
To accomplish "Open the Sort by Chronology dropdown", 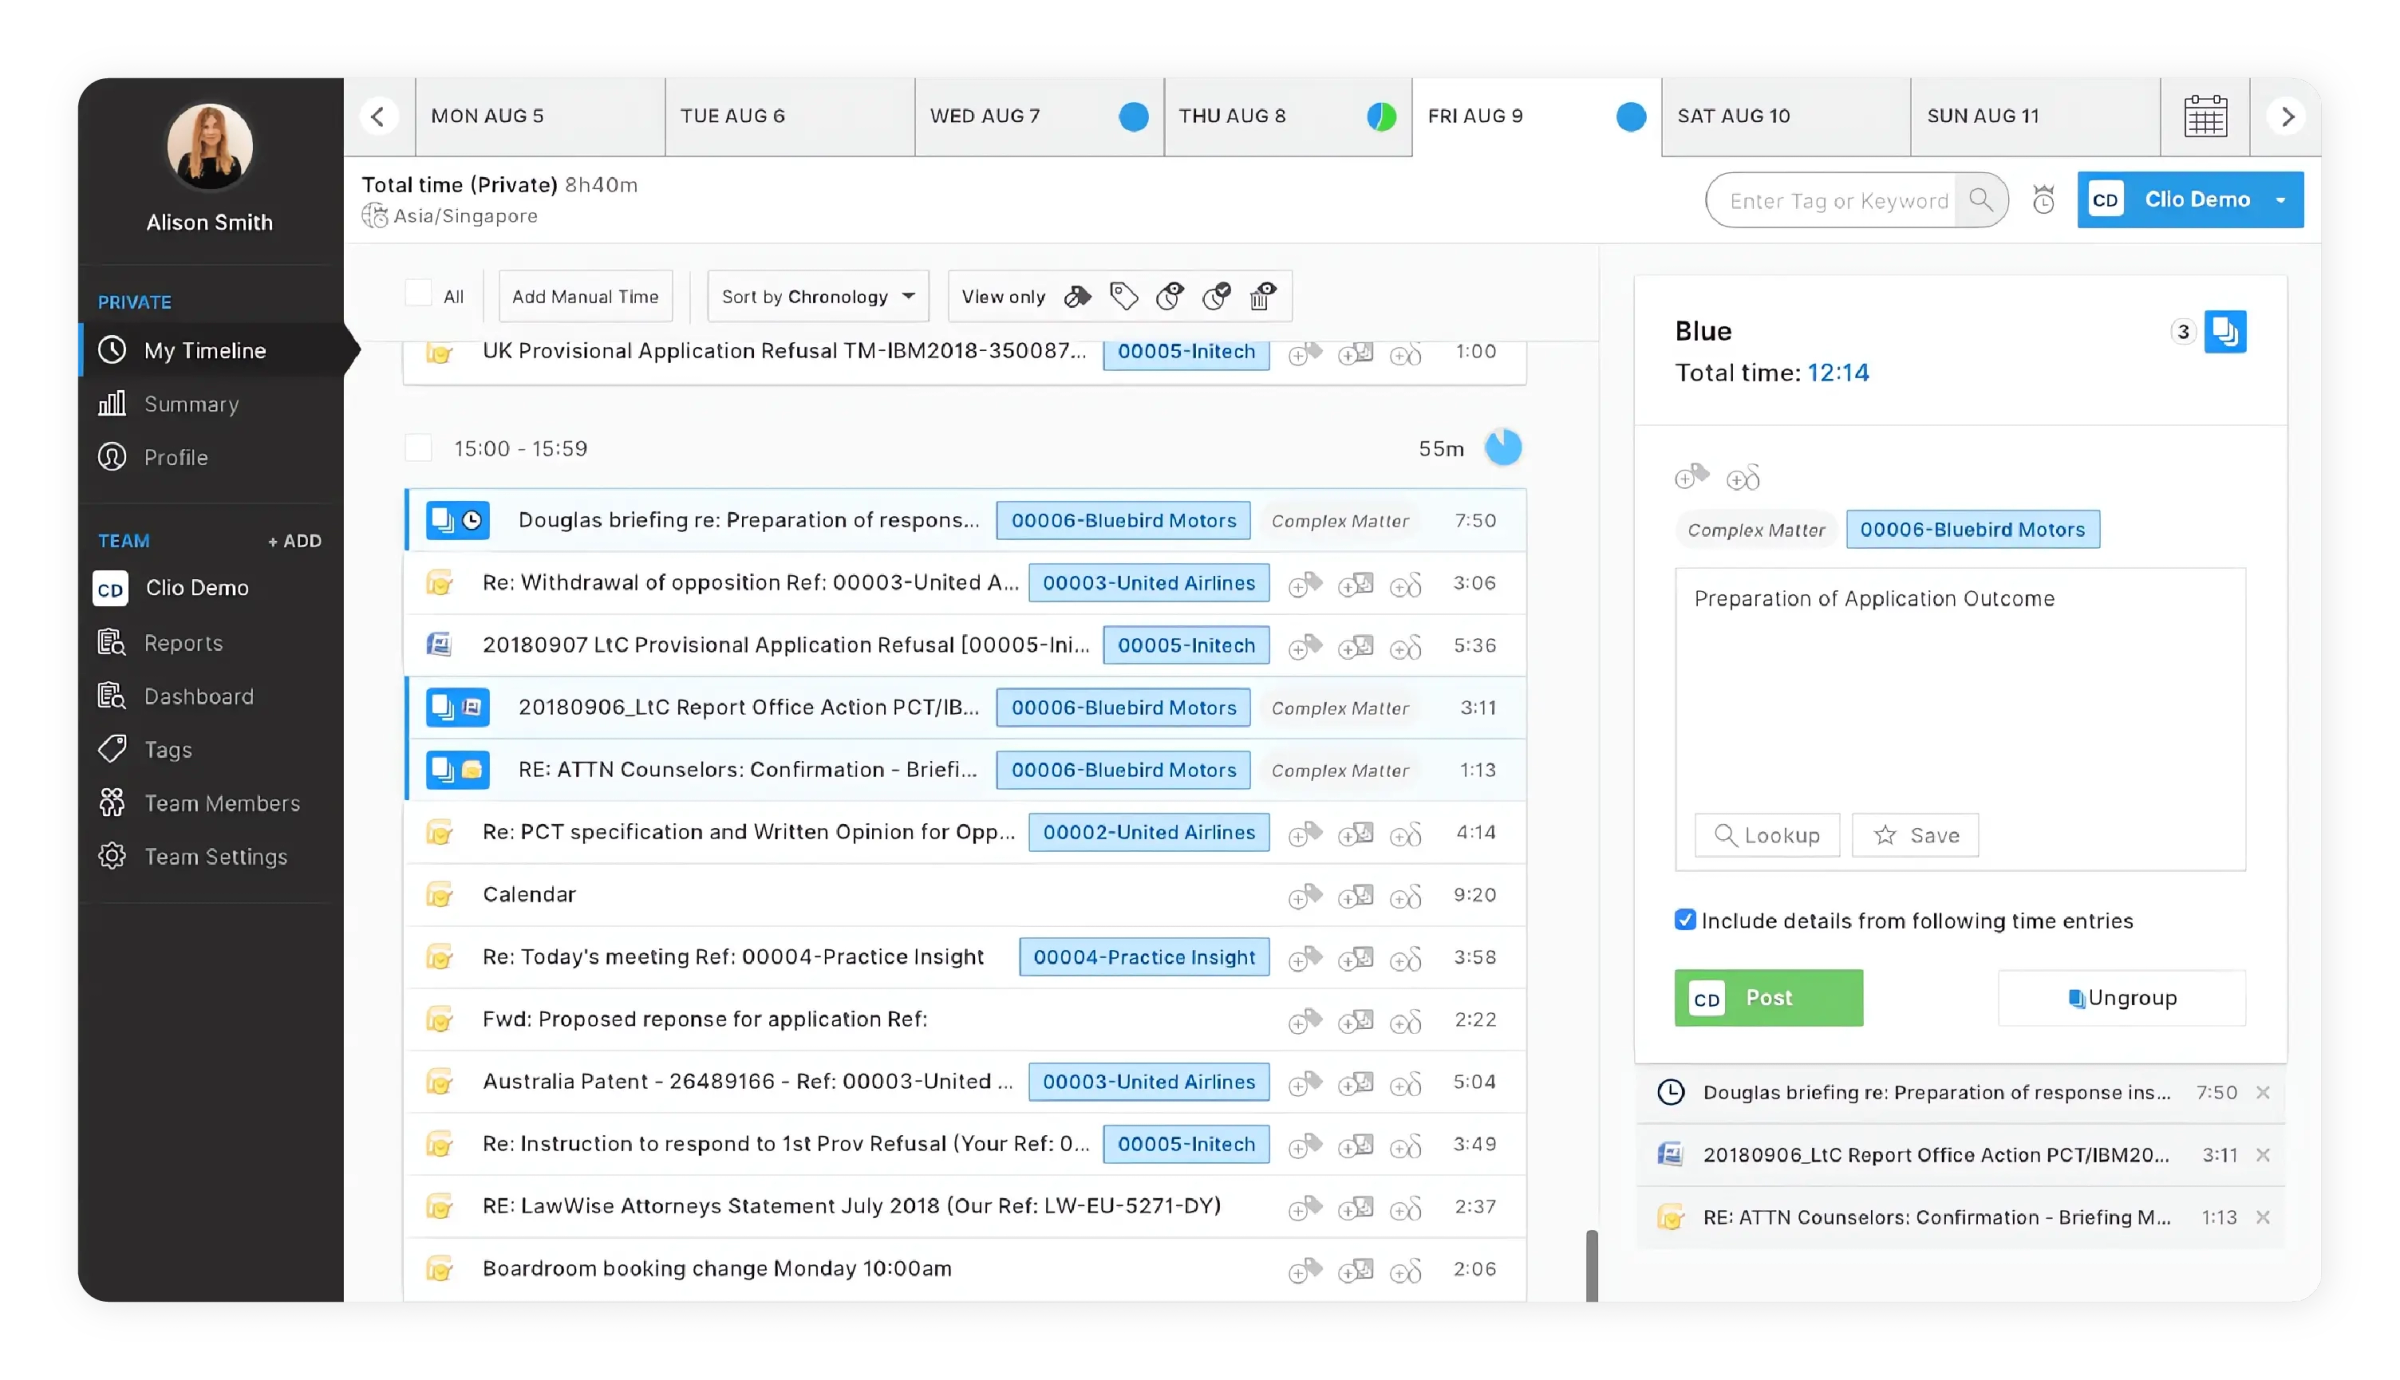I will click(x=816, y=296).
